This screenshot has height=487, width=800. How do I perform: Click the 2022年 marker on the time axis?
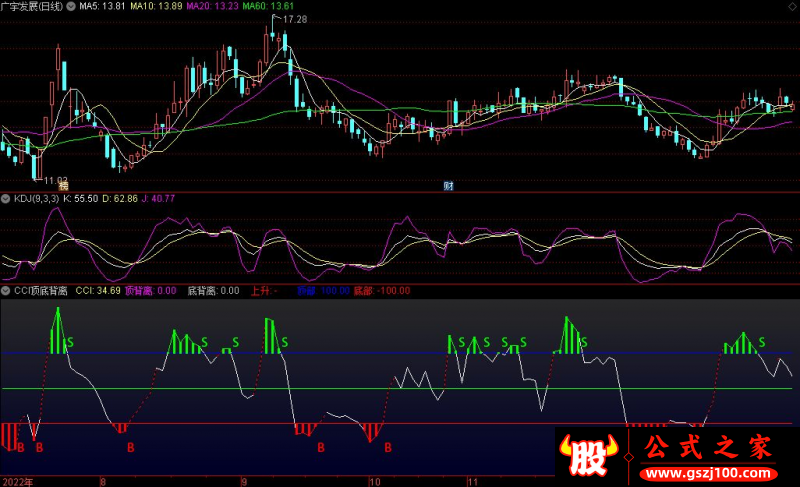click(16, 481)
